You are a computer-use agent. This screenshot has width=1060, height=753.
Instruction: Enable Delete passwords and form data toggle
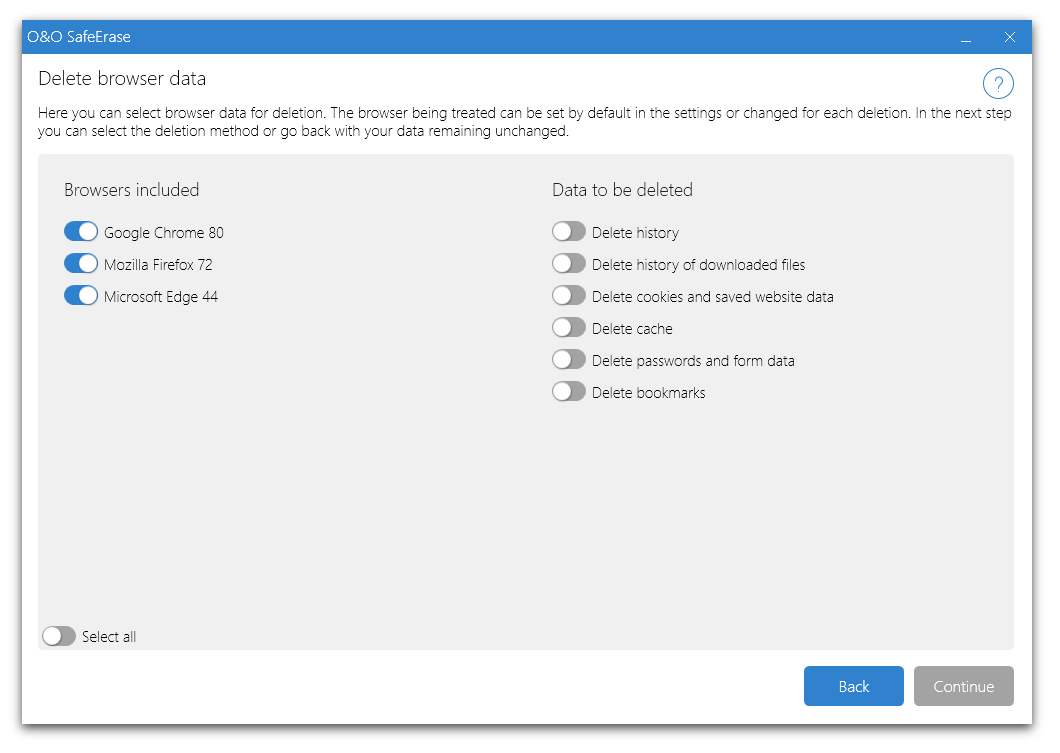[x=569, y=360]
